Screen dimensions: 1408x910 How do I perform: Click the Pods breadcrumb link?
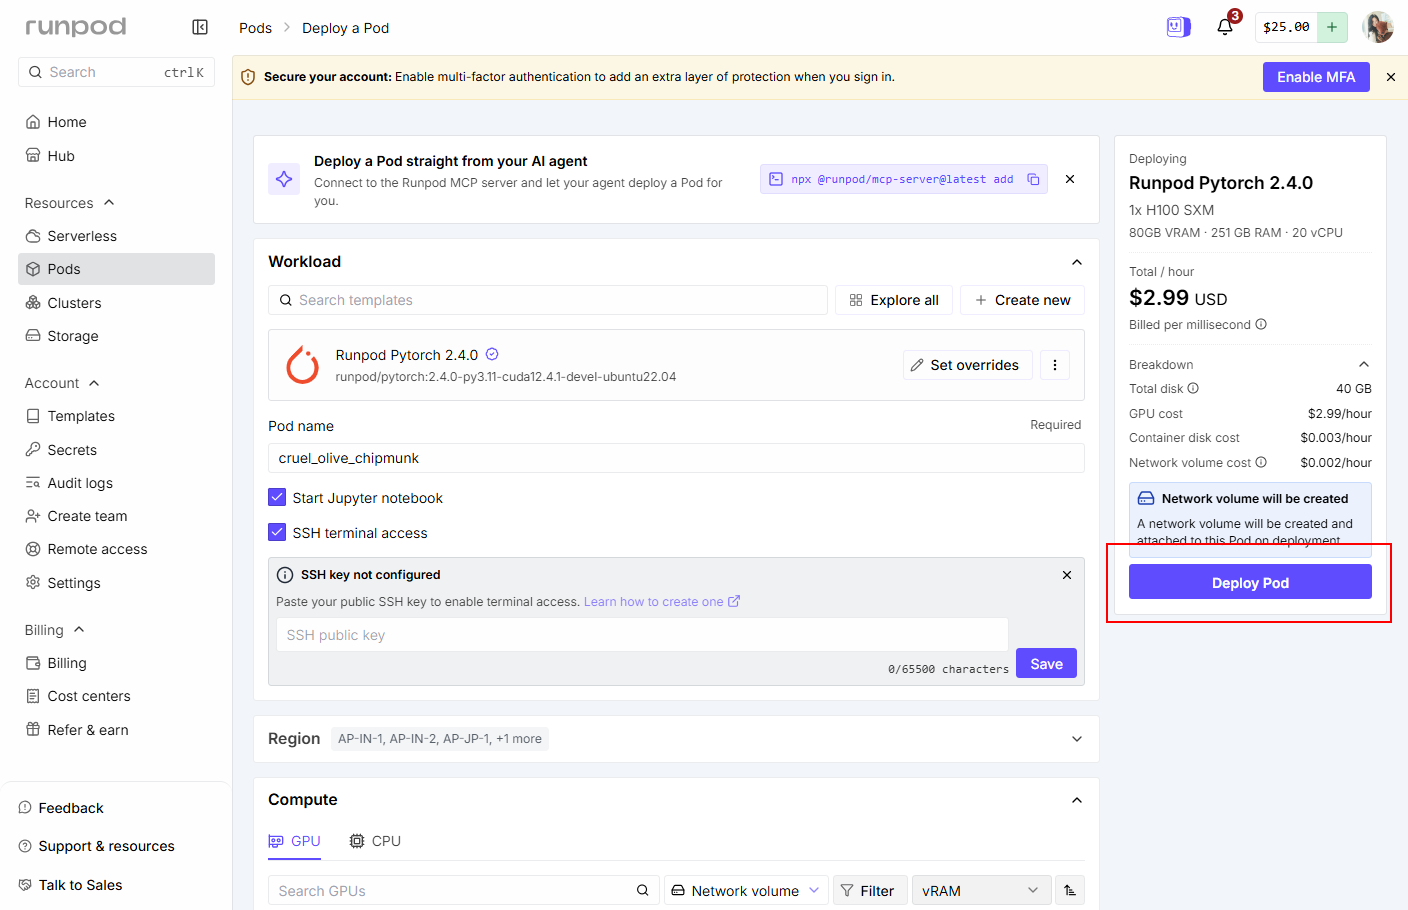point(255,28)
